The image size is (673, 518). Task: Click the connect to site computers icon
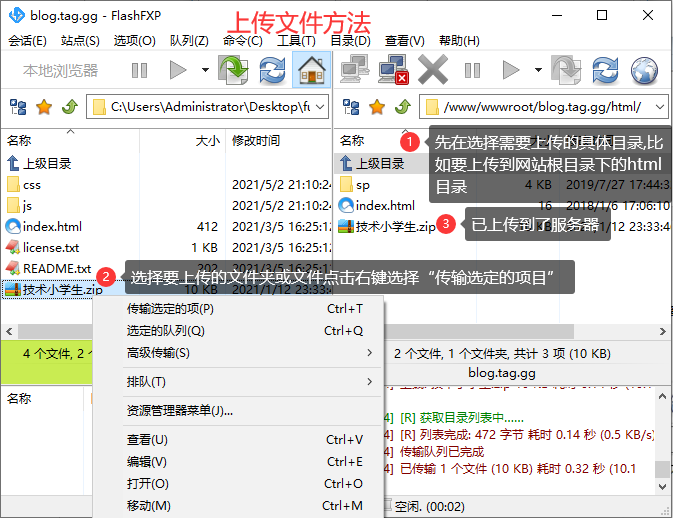[353, 70]
